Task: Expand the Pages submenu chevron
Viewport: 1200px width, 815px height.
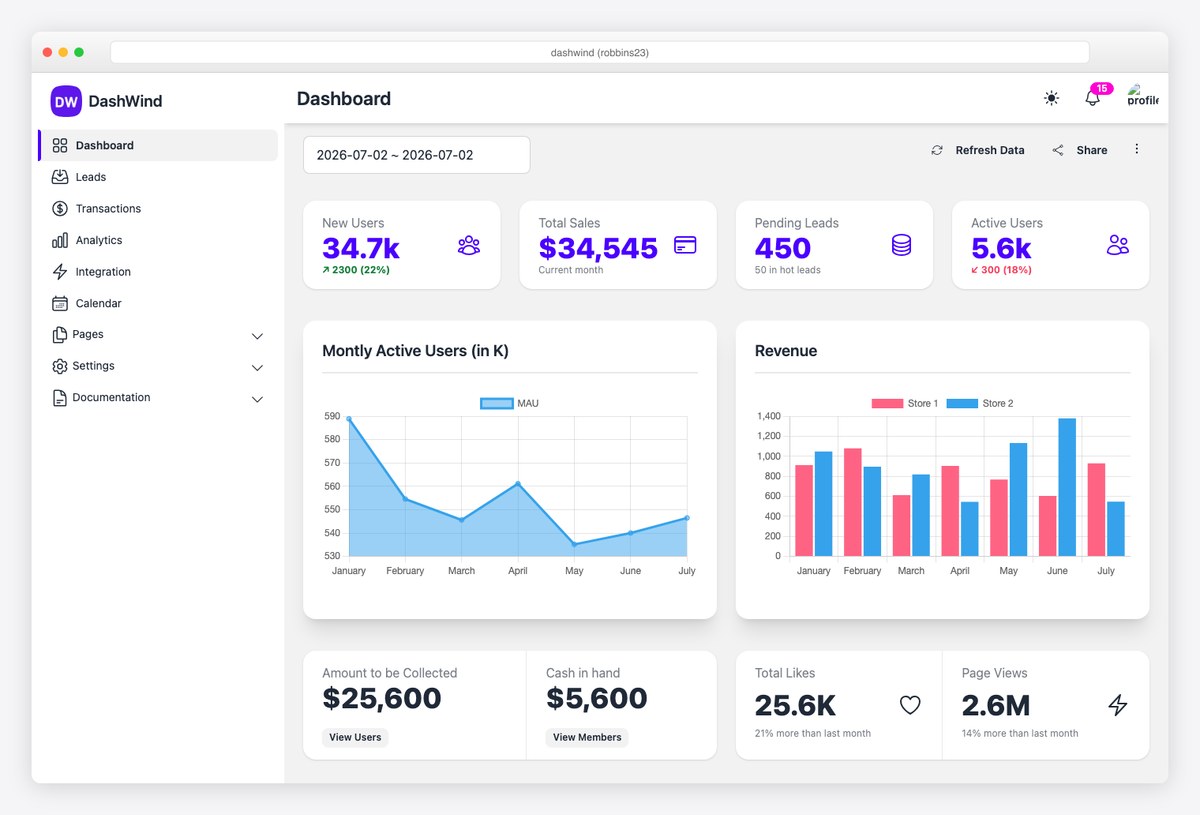Action: pos(257,336)
